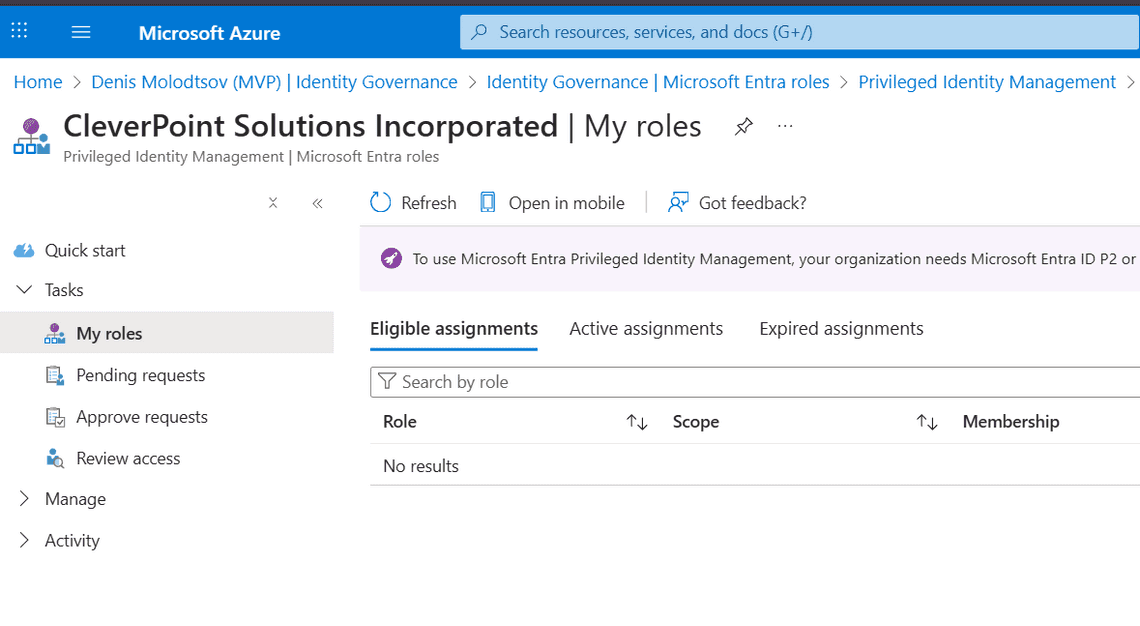The width and height of the screenshot is (1140, 626).
Task: Close the sidebar search with X icon
Action: 273,203
